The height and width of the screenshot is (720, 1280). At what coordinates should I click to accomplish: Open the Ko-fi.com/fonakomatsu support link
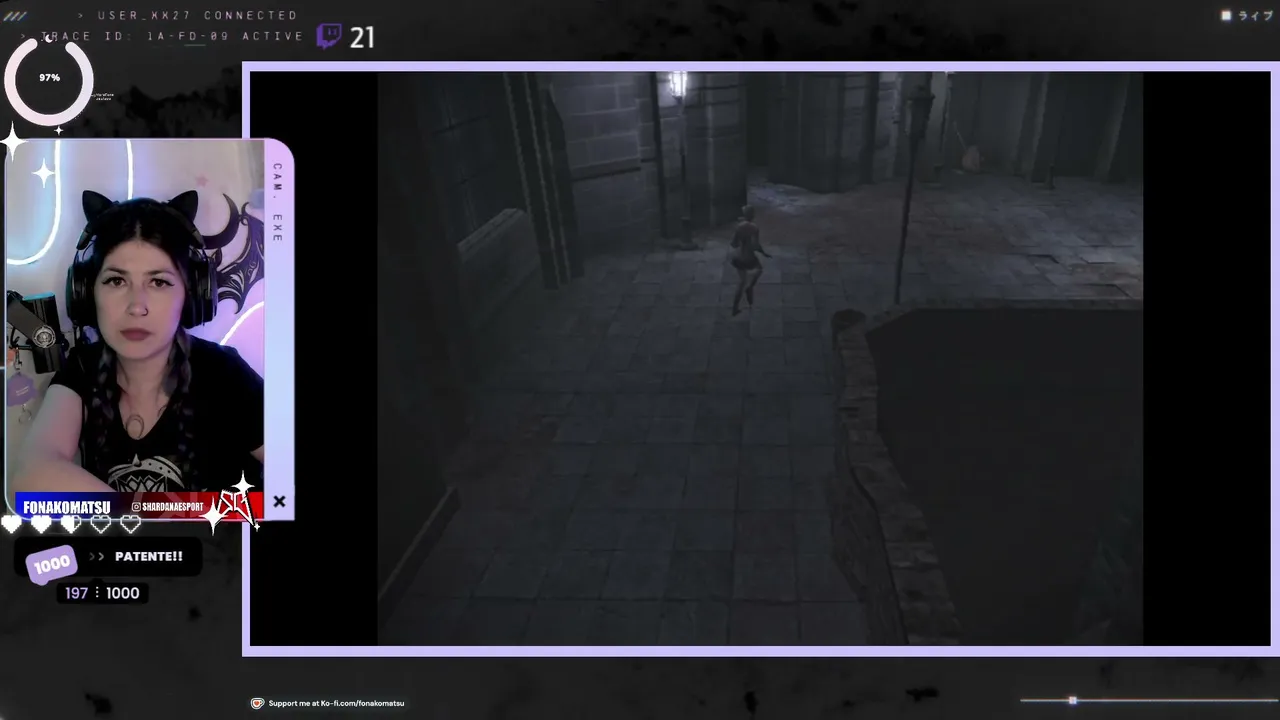[x=337, y=703]
